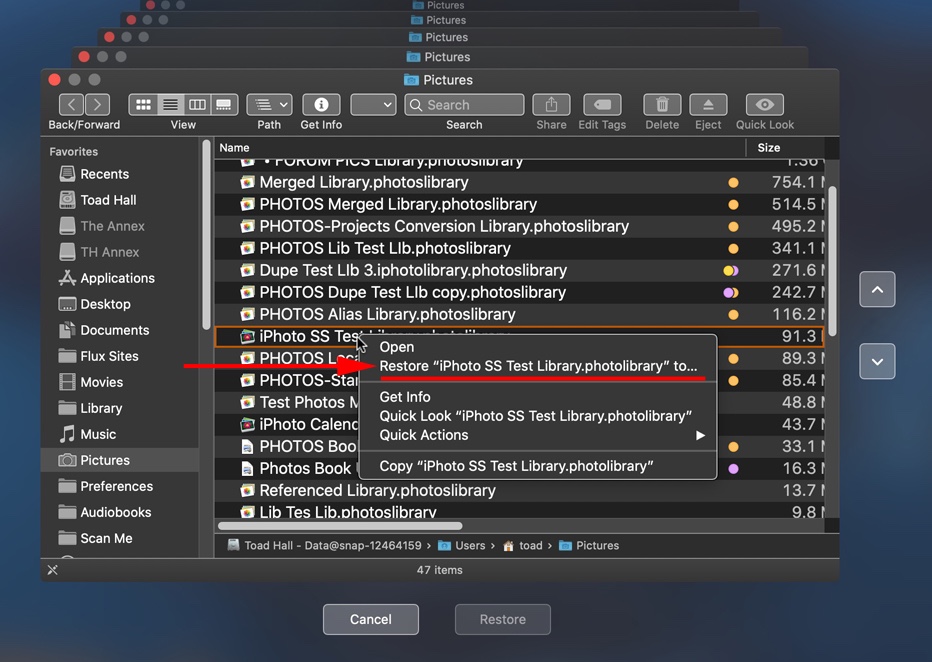Select PHOTOS-Projects Conversion Library.photoslibrary
Viewport: 932px width, 662px height.
pyautogui.click(x=519, y=226)
